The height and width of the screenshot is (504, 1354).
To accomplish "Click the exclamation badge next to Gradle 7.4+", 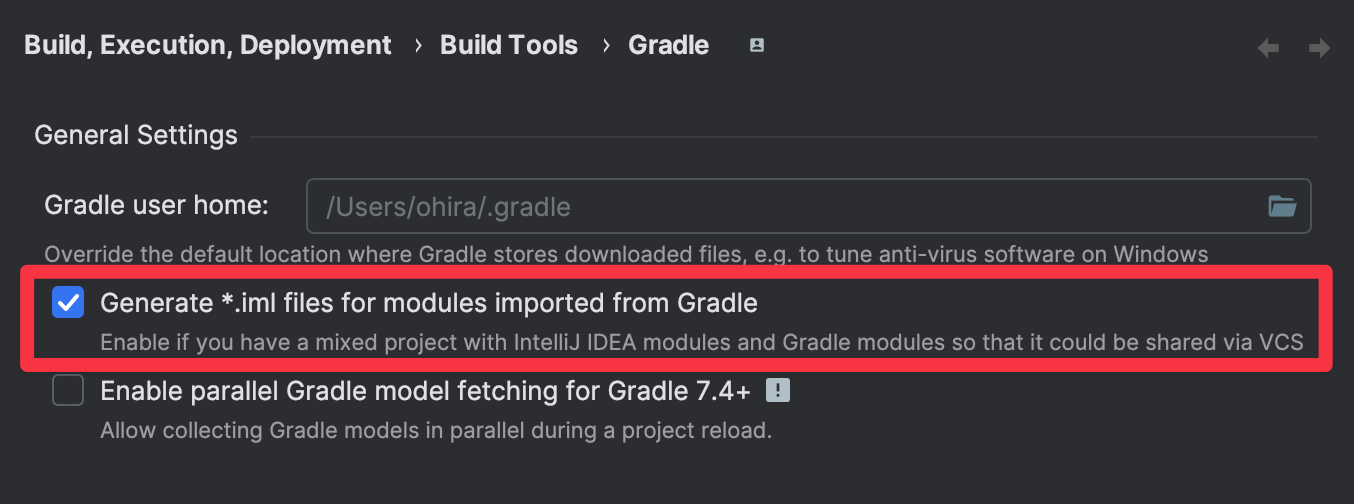I will click(778, 391).
